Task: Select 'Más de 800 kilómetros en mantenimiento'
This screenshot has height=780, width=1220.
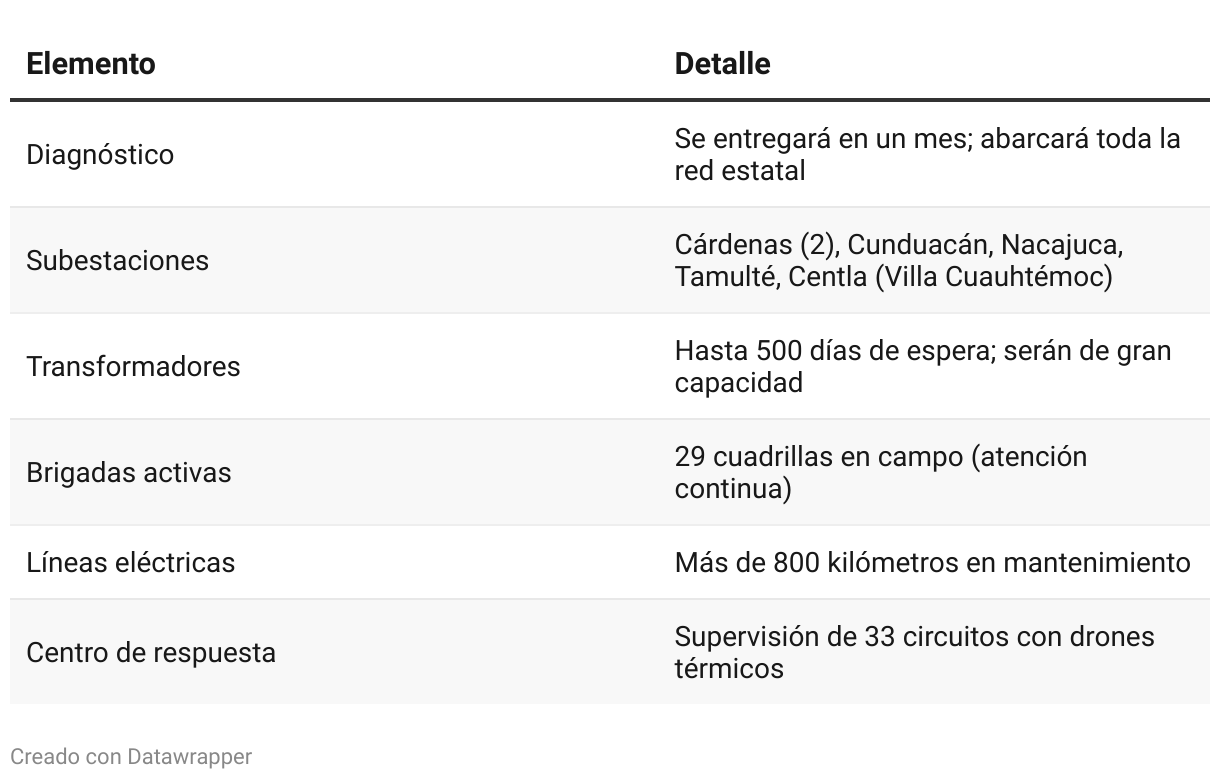Action: 932,563
